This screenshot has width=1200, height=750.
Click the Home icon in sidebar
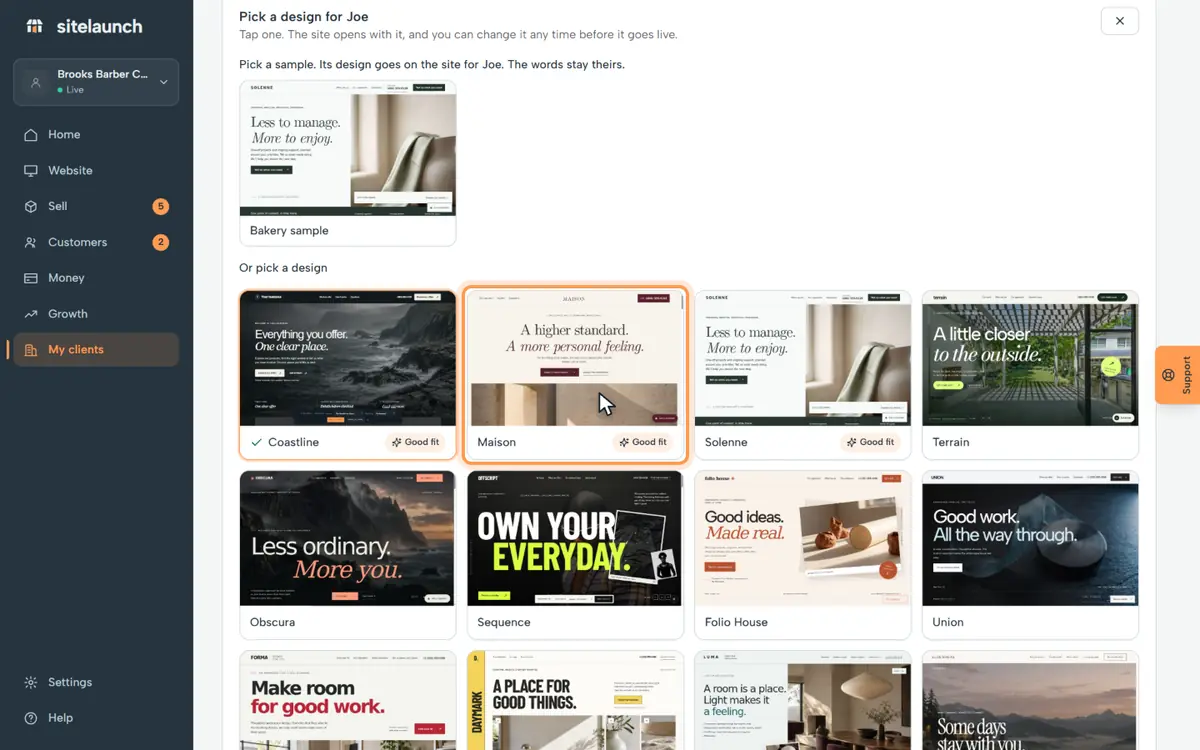(31, 135)
